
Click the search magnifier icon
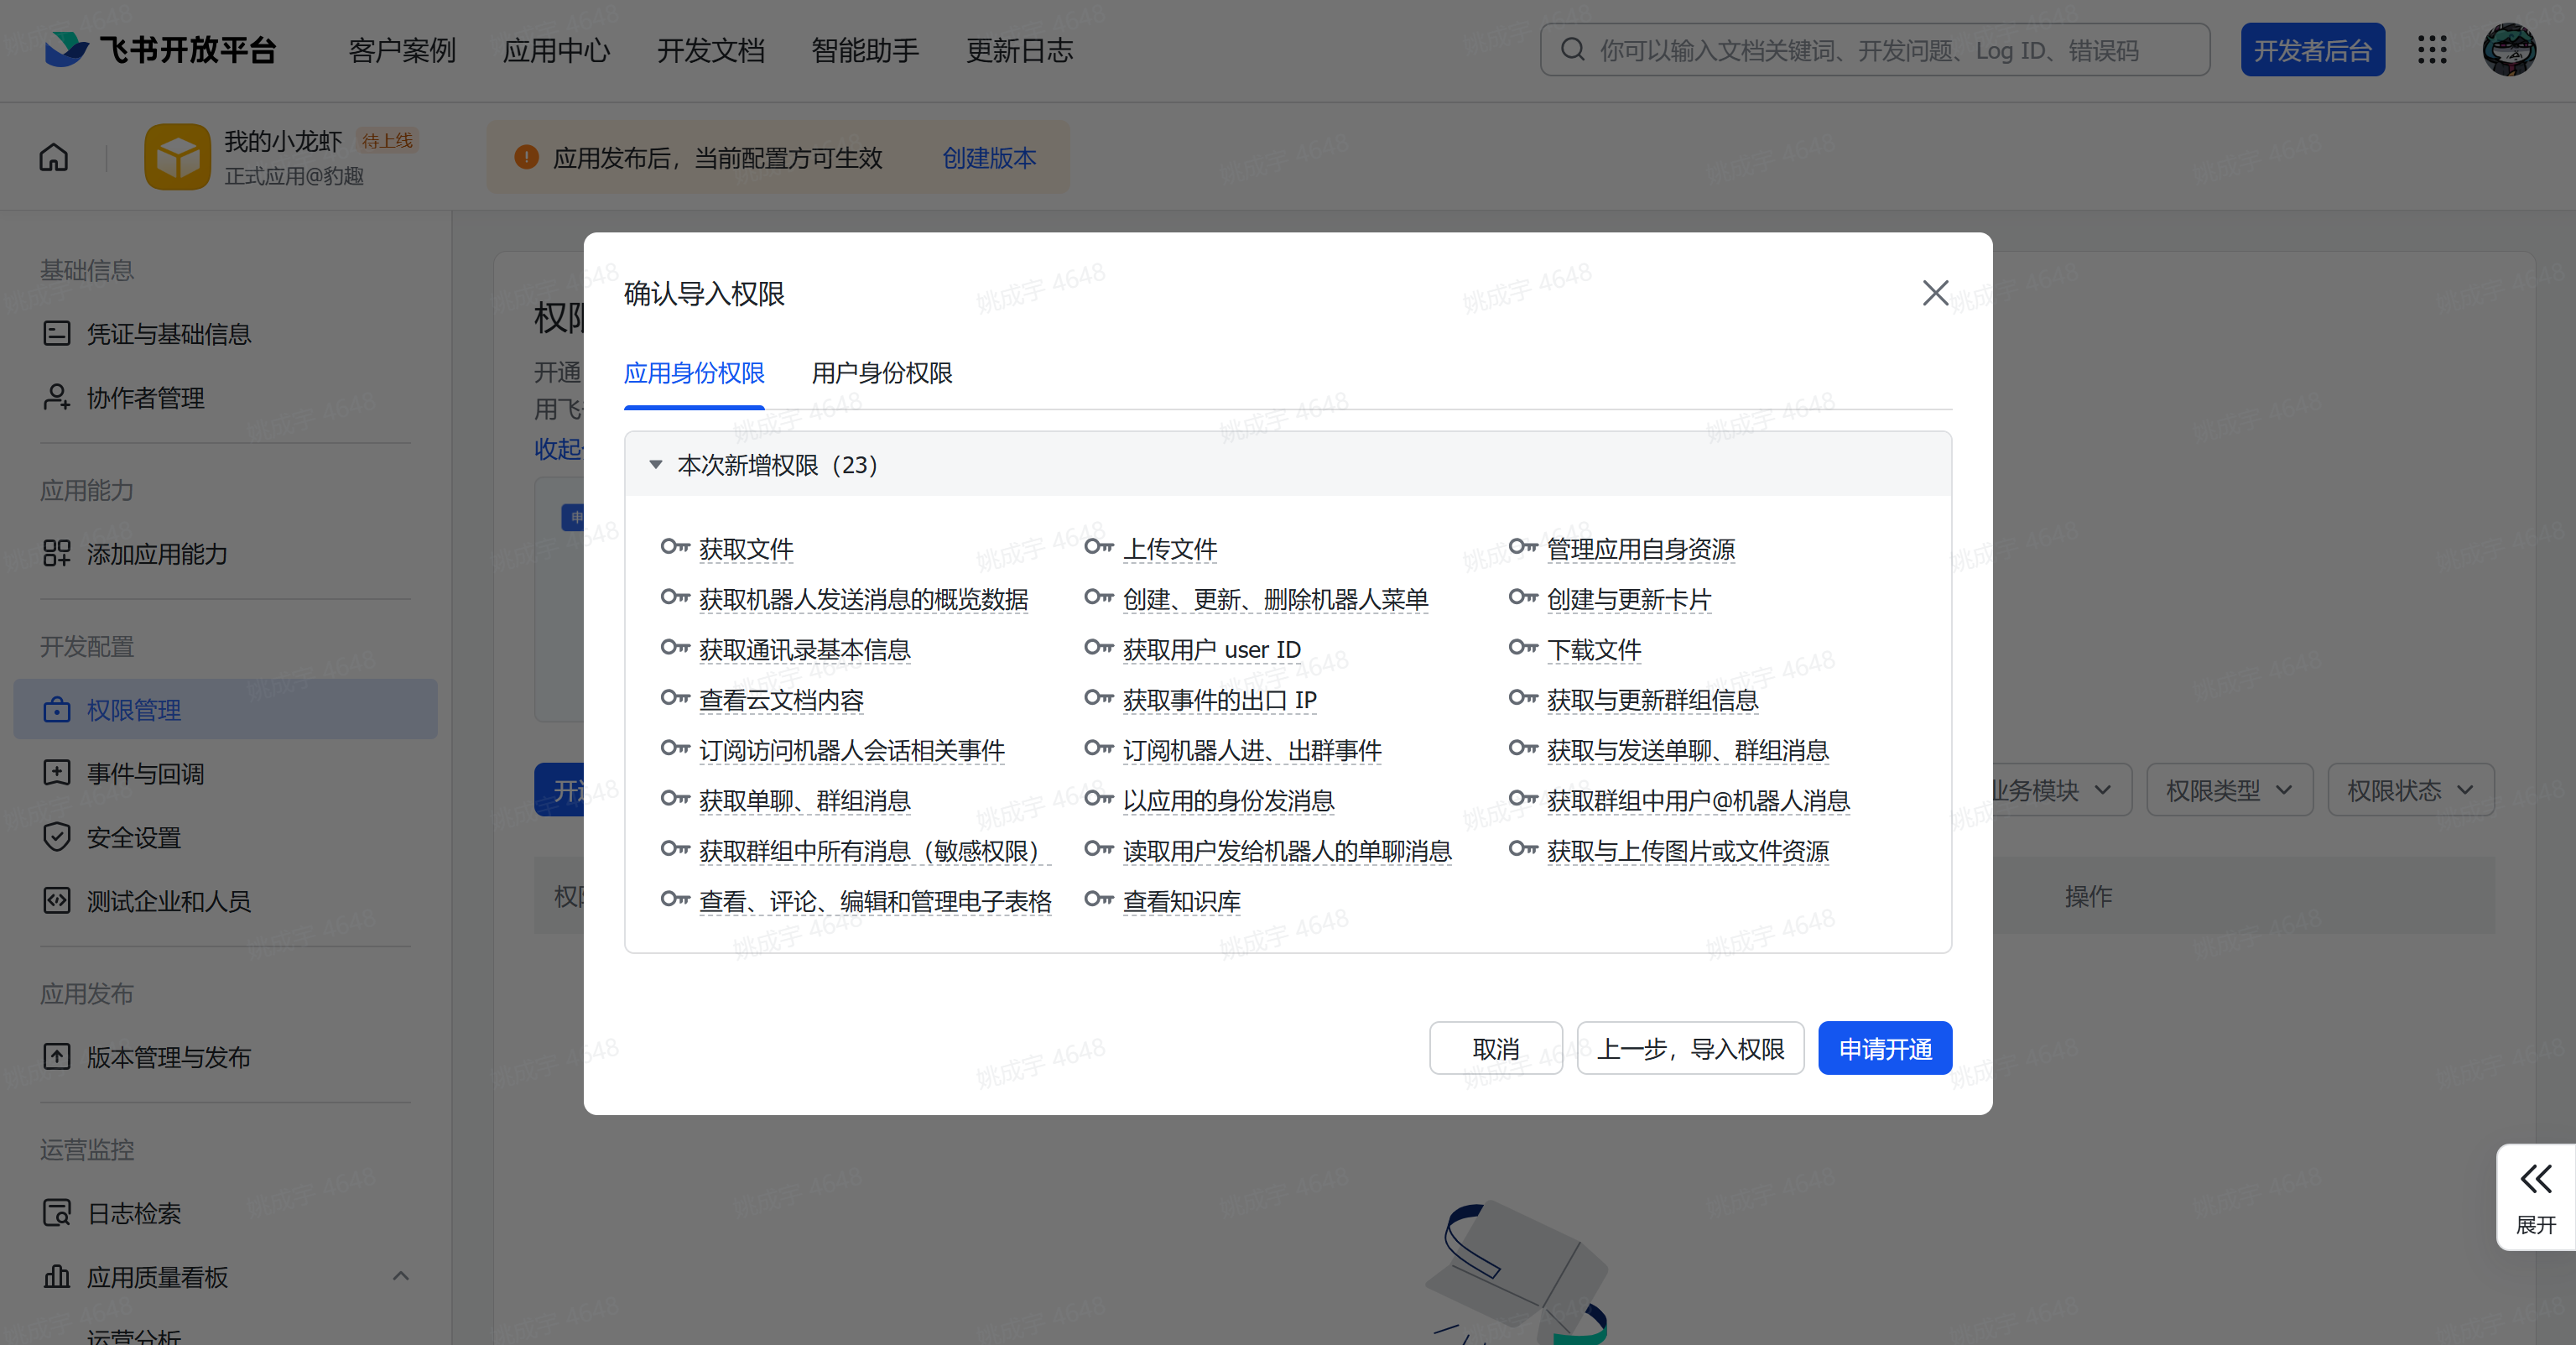[1573, 50]
